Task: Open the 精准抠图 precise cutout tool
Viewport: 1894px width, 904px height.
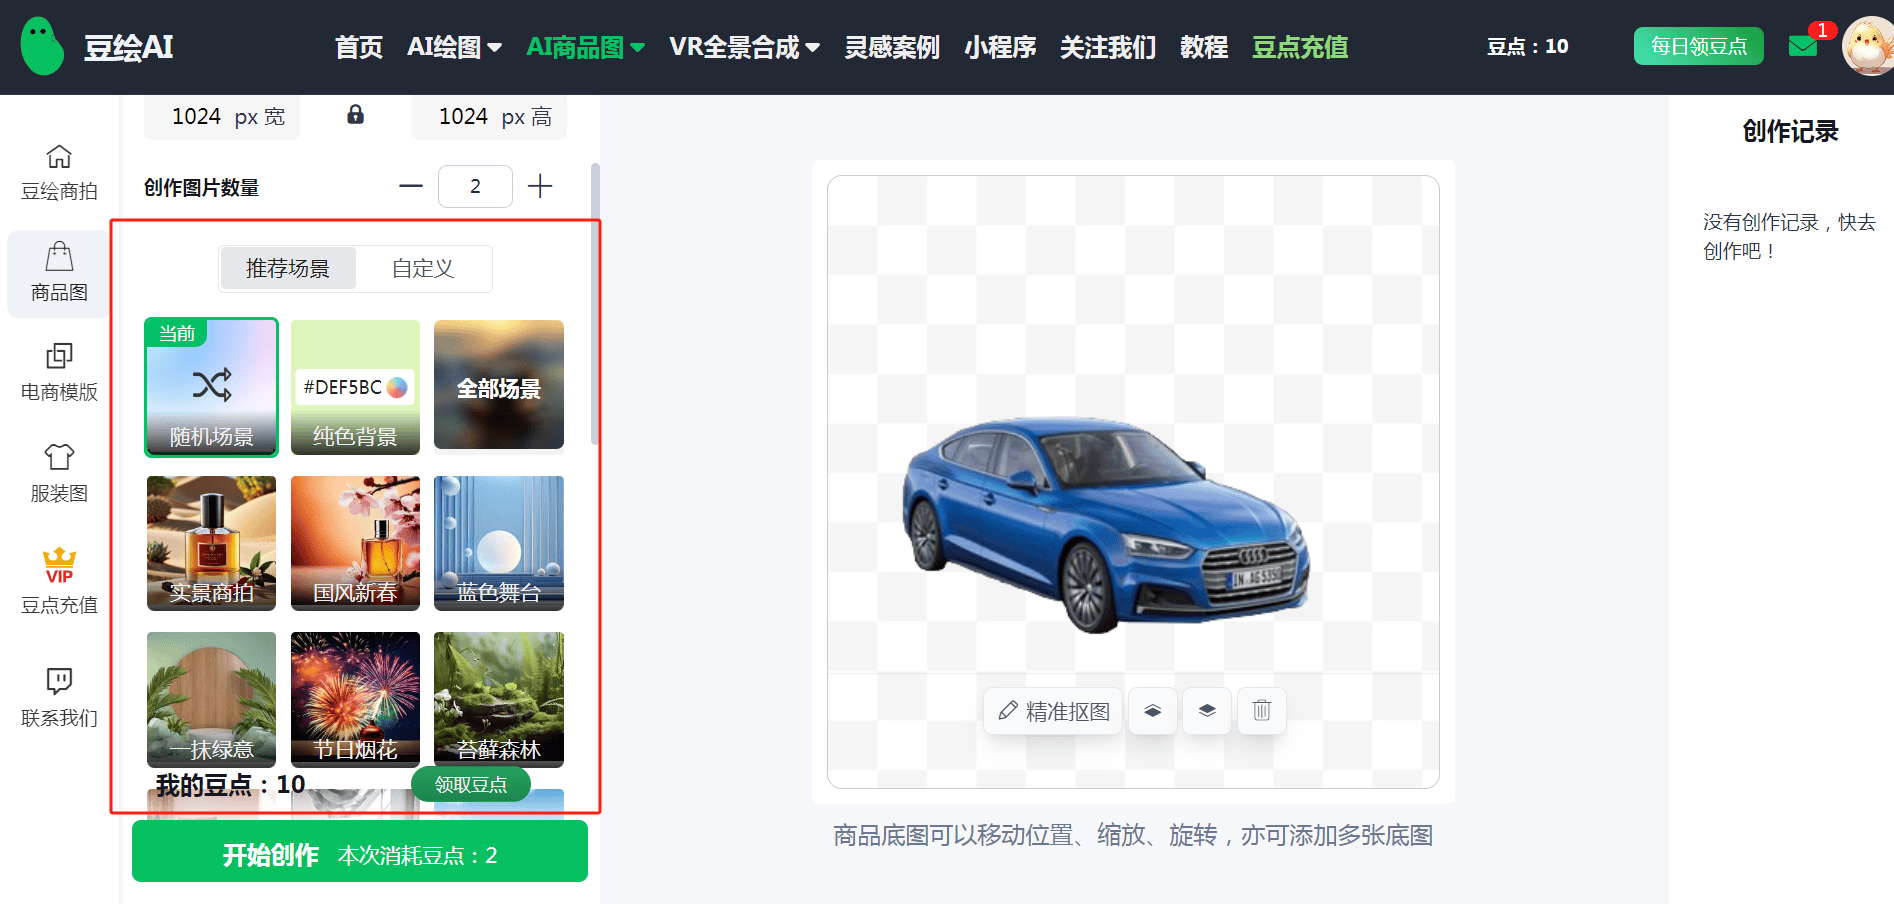Action: (1052, 711)
